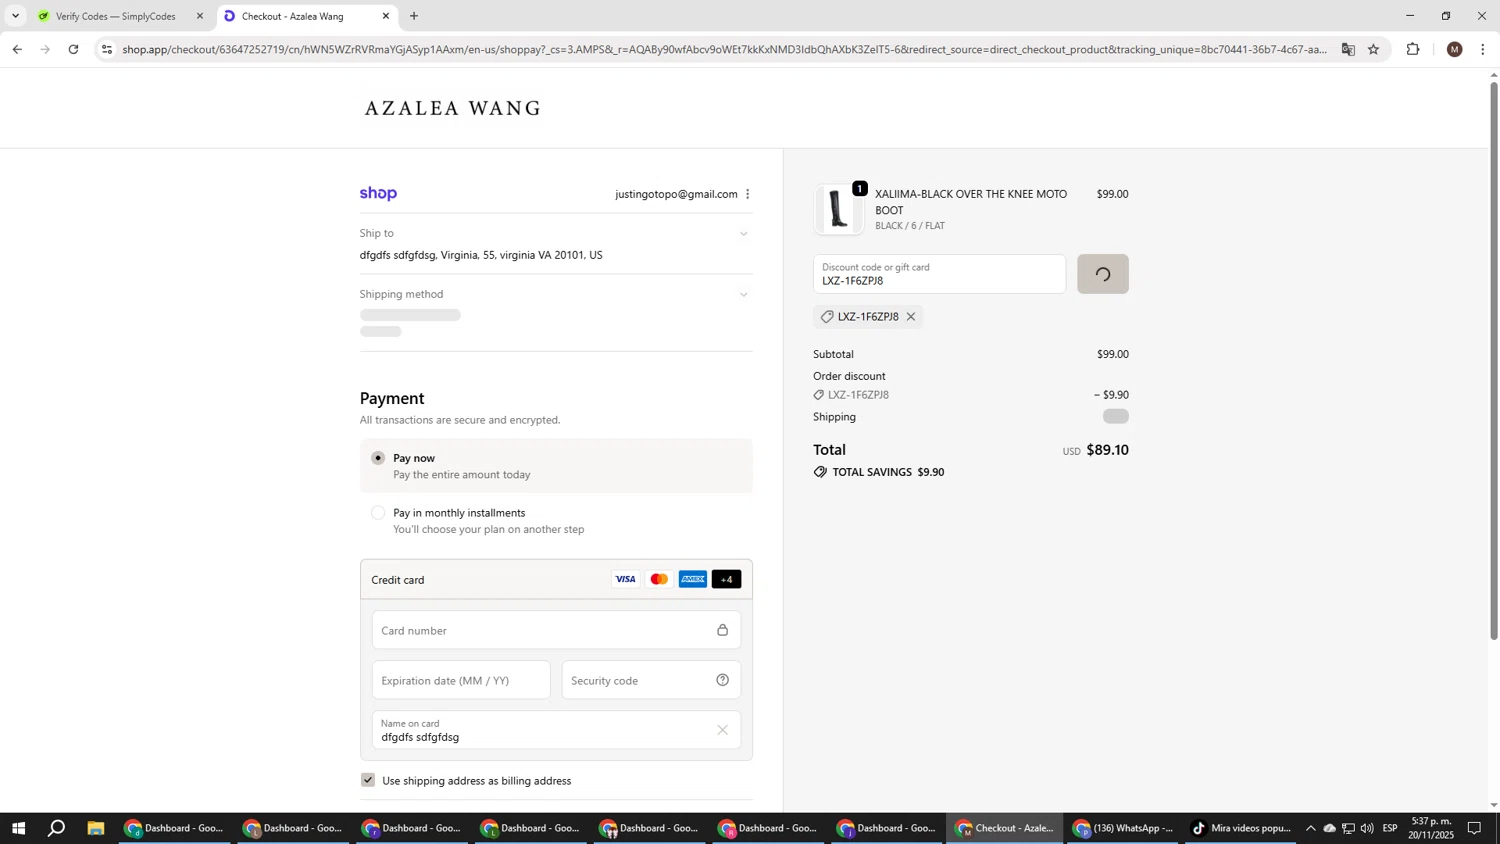Open the boot product thumbnail
1500x844 pixels.
pyautogui.click(x=838, y=210)
